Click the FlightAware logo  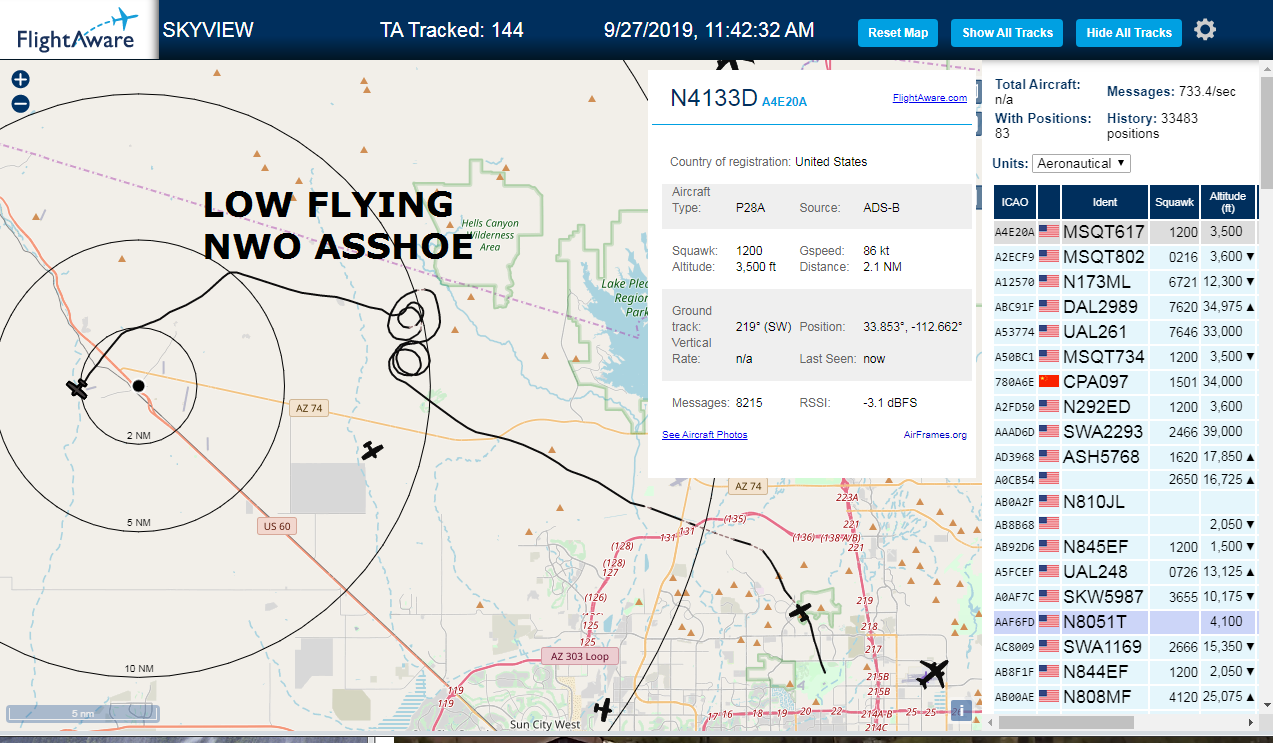coord(78,30)
